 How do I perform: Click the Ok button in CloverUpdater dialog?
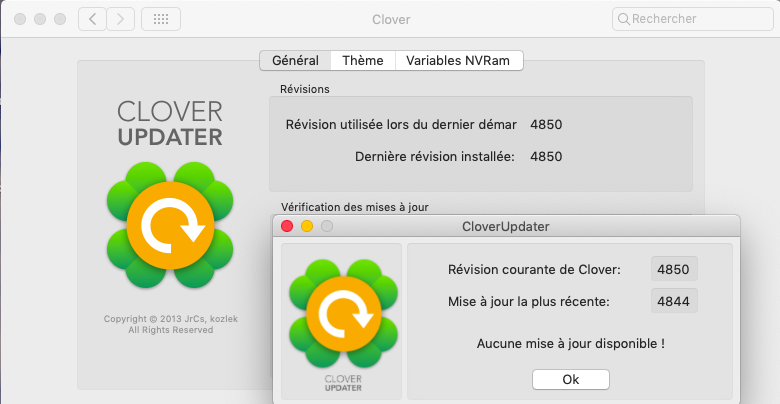pyautogui.click(x=571, y=380)
